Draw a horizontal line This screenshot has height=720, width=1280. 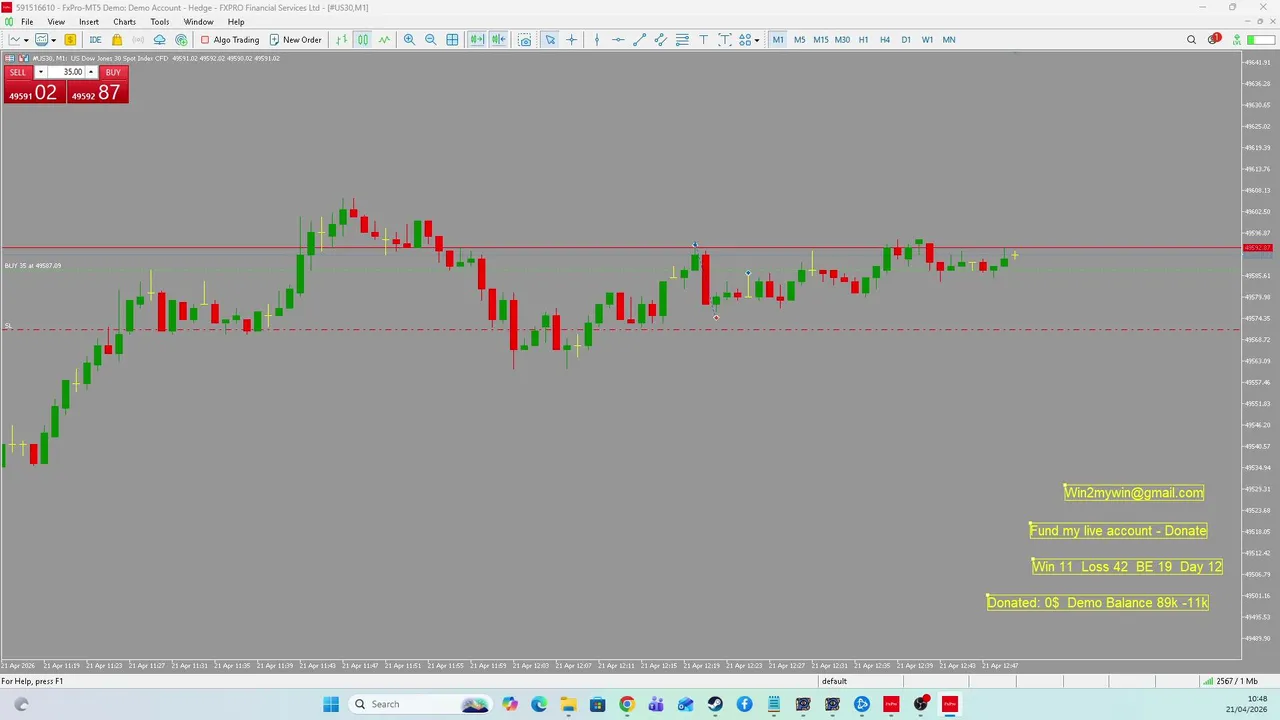tap(618, 40)
